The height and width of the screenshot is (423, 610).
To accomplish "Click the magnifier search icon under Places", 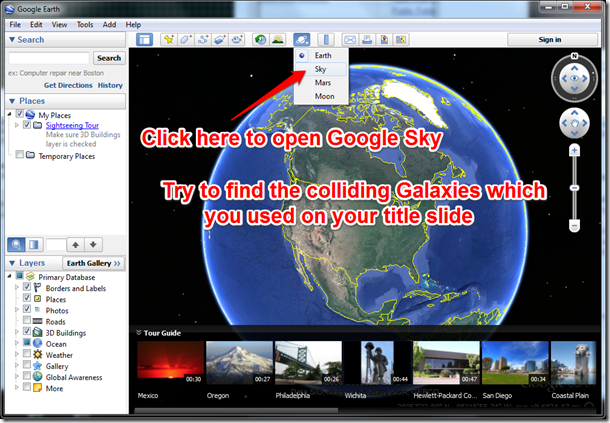I will [16, 244].
